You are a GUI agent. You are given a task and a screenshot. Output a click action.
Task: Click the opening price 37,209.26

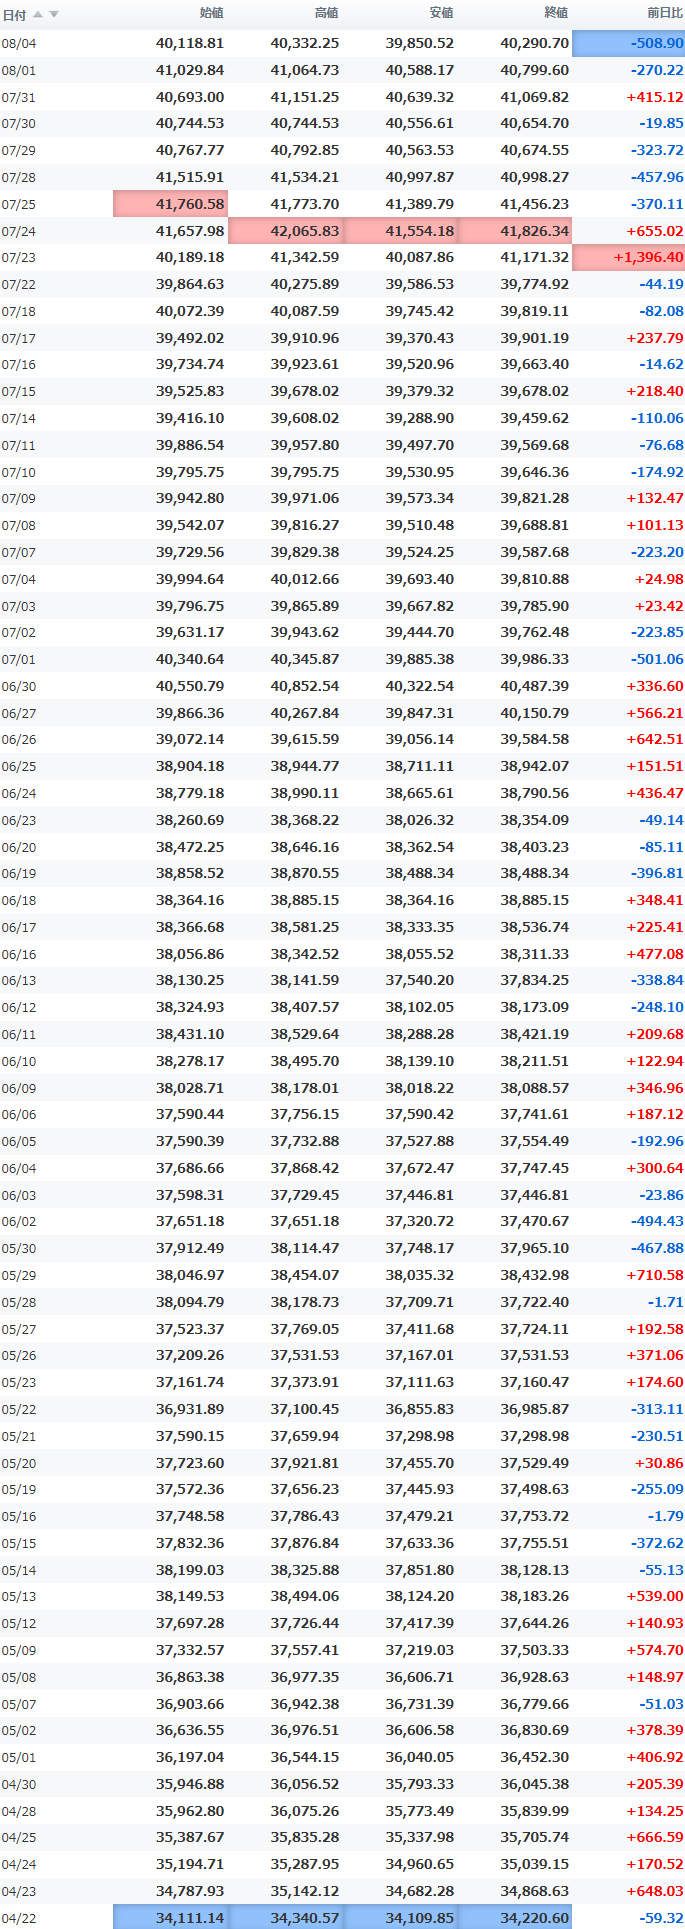pyautogui.click(x=190, y=1355)
